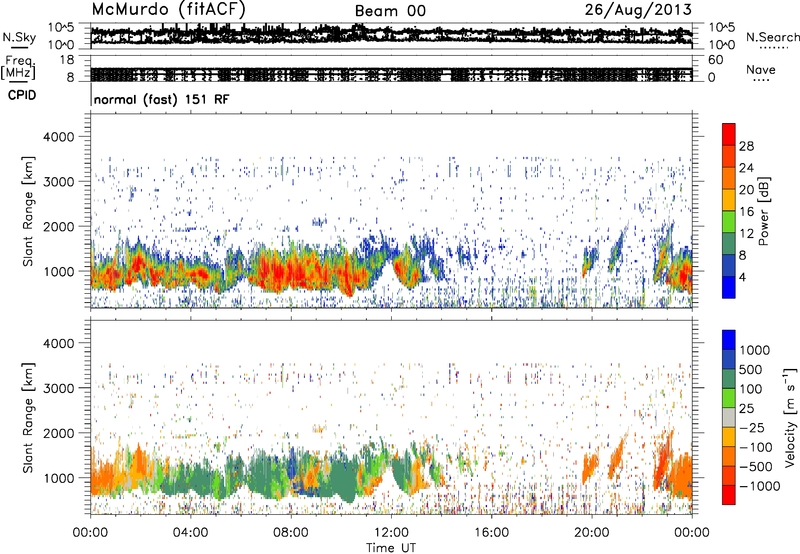The width and height of the screenshot is (800, 554).
Task: Click the N.Sky legend label
Action: tap(19, 37)
